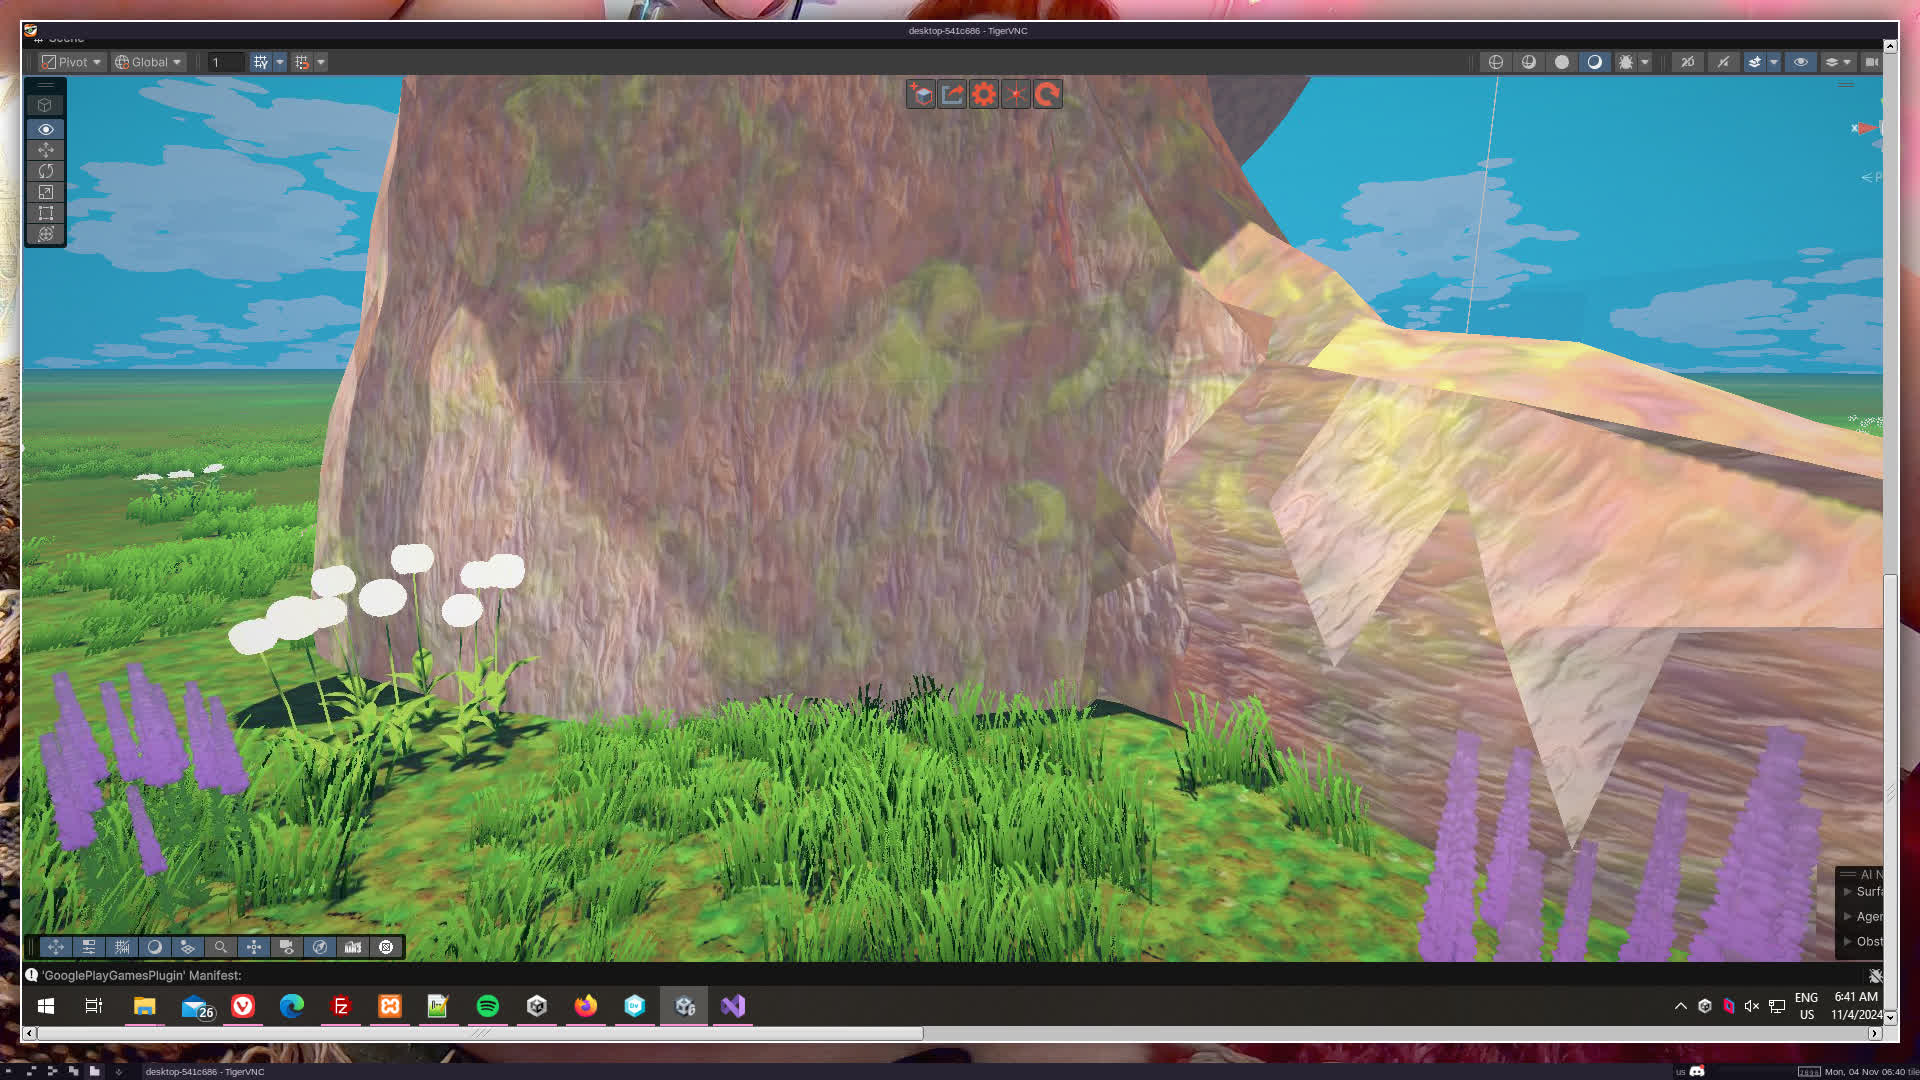Select the Scale tool

[x=45, y=192]
